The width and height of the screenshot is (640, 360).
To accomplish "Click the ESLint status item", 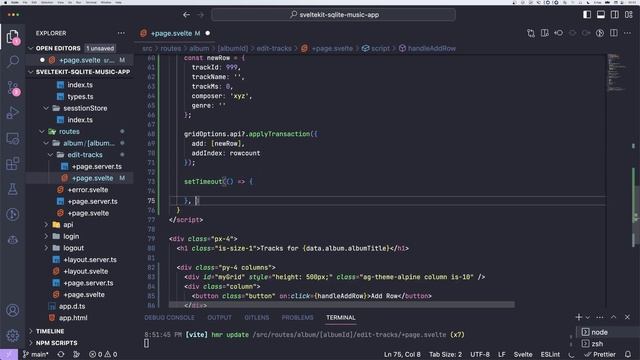I will [550, 354].
